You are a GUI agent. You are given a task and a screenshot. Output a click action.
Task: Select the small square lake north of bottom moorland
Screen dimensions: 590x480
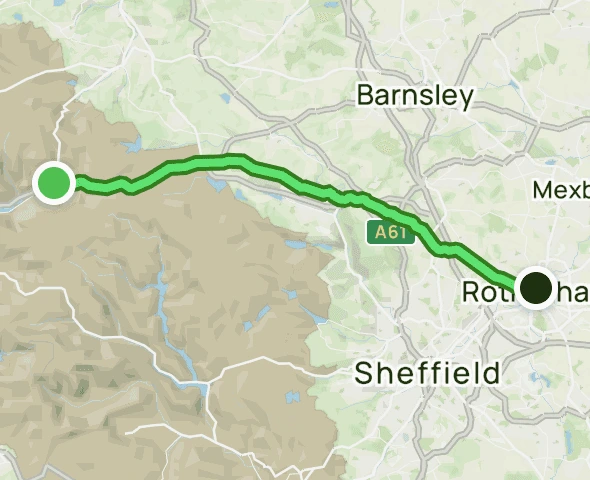(292, 397)
